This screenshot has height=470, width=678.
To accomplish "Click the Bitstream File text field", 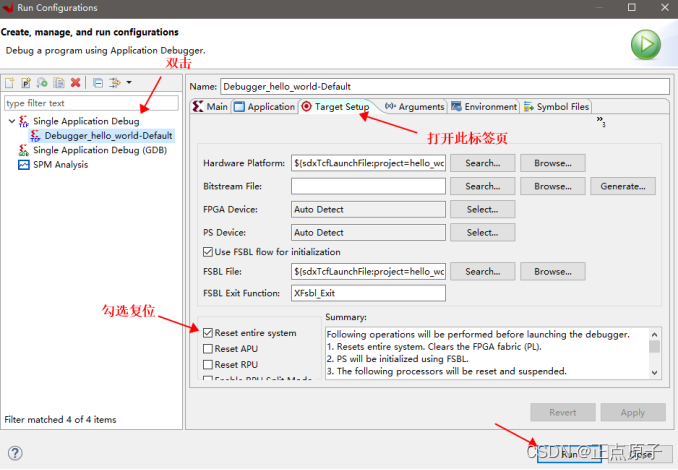I will [x=368, y=186].
